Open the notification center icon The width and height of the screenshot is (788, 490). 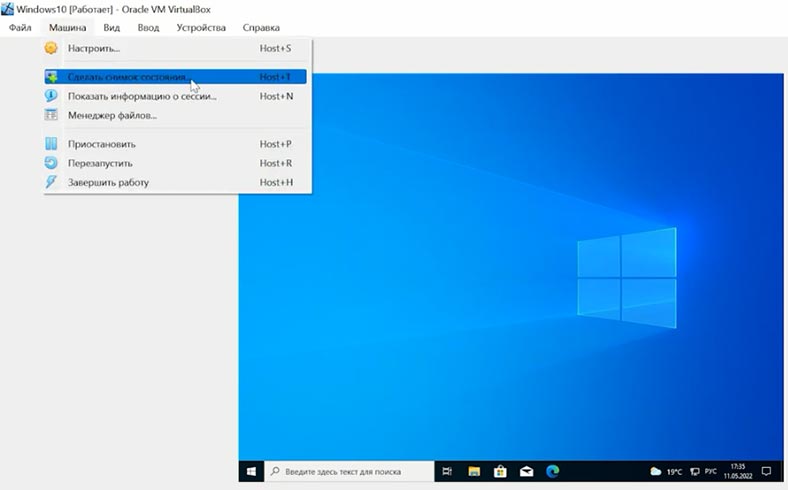click(x=766, y=471)
